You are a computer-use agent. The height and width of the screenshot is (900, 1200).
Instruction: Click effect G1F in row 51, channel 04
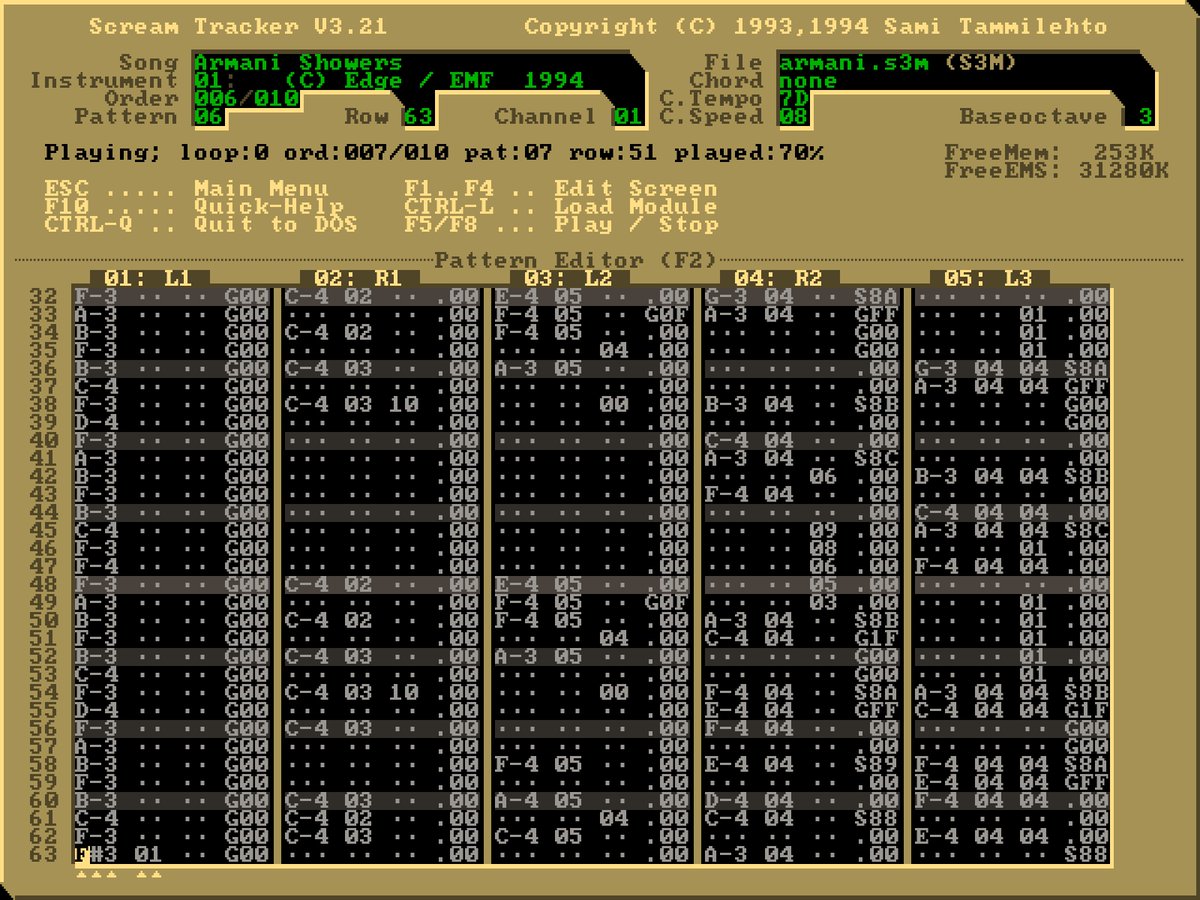(x=876, y=638)
